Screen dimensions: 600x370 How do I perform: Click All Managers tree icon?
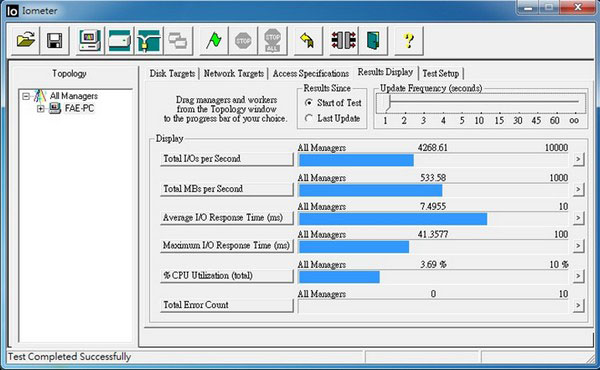(x=40, y=96)
